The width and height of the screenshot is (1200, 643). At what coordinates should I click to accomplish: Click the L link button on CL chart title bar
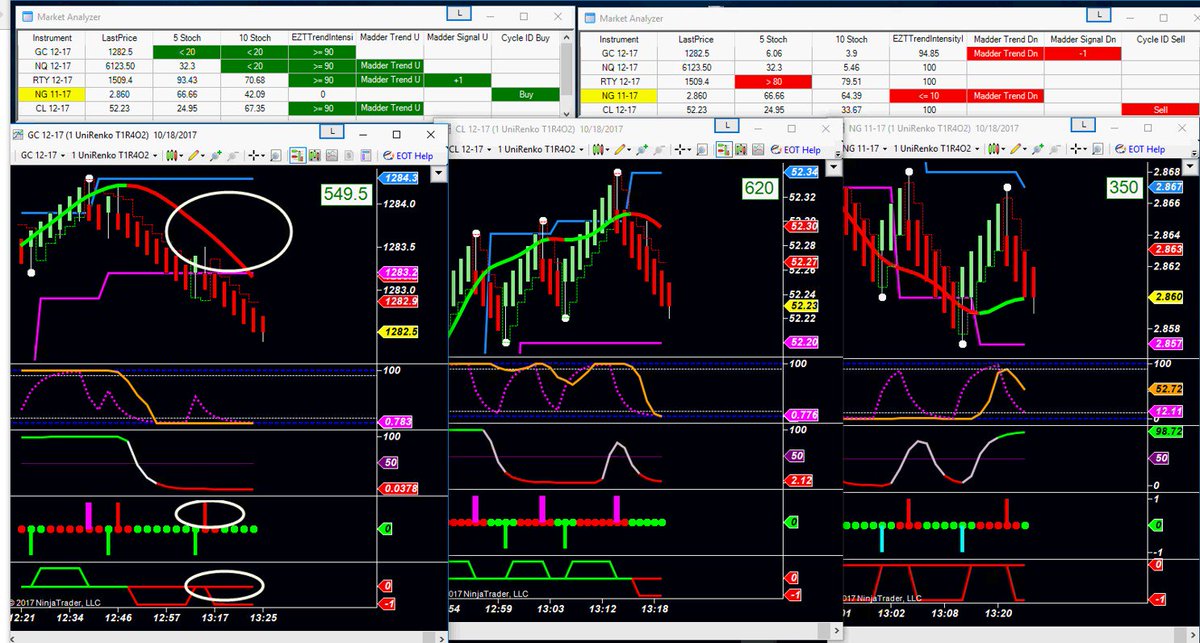(727, 124)
